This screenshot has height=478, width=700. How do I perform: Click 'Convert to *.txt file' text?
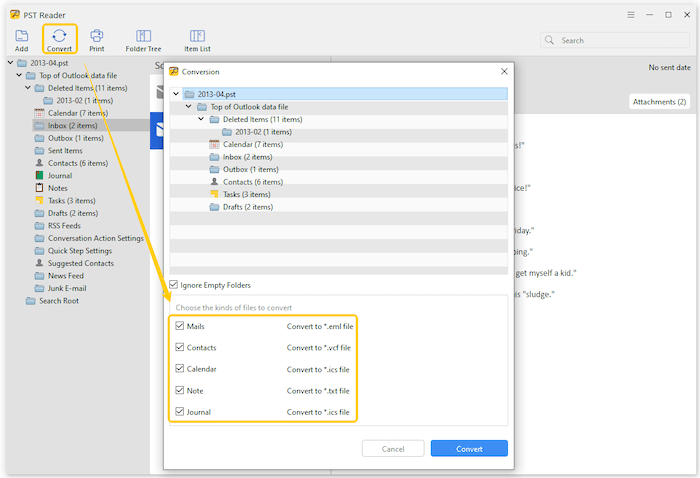pos(318,391)
